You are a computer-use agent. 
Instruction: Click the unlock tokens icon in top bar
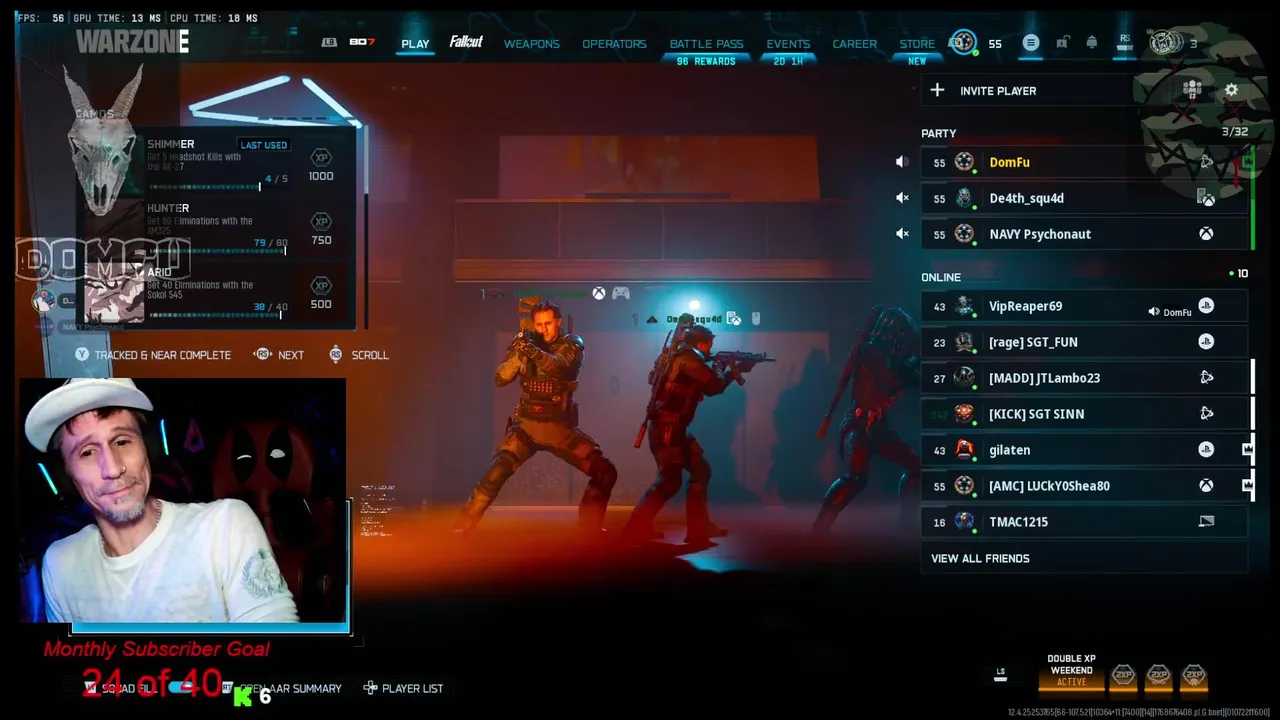coord(1062,42)
